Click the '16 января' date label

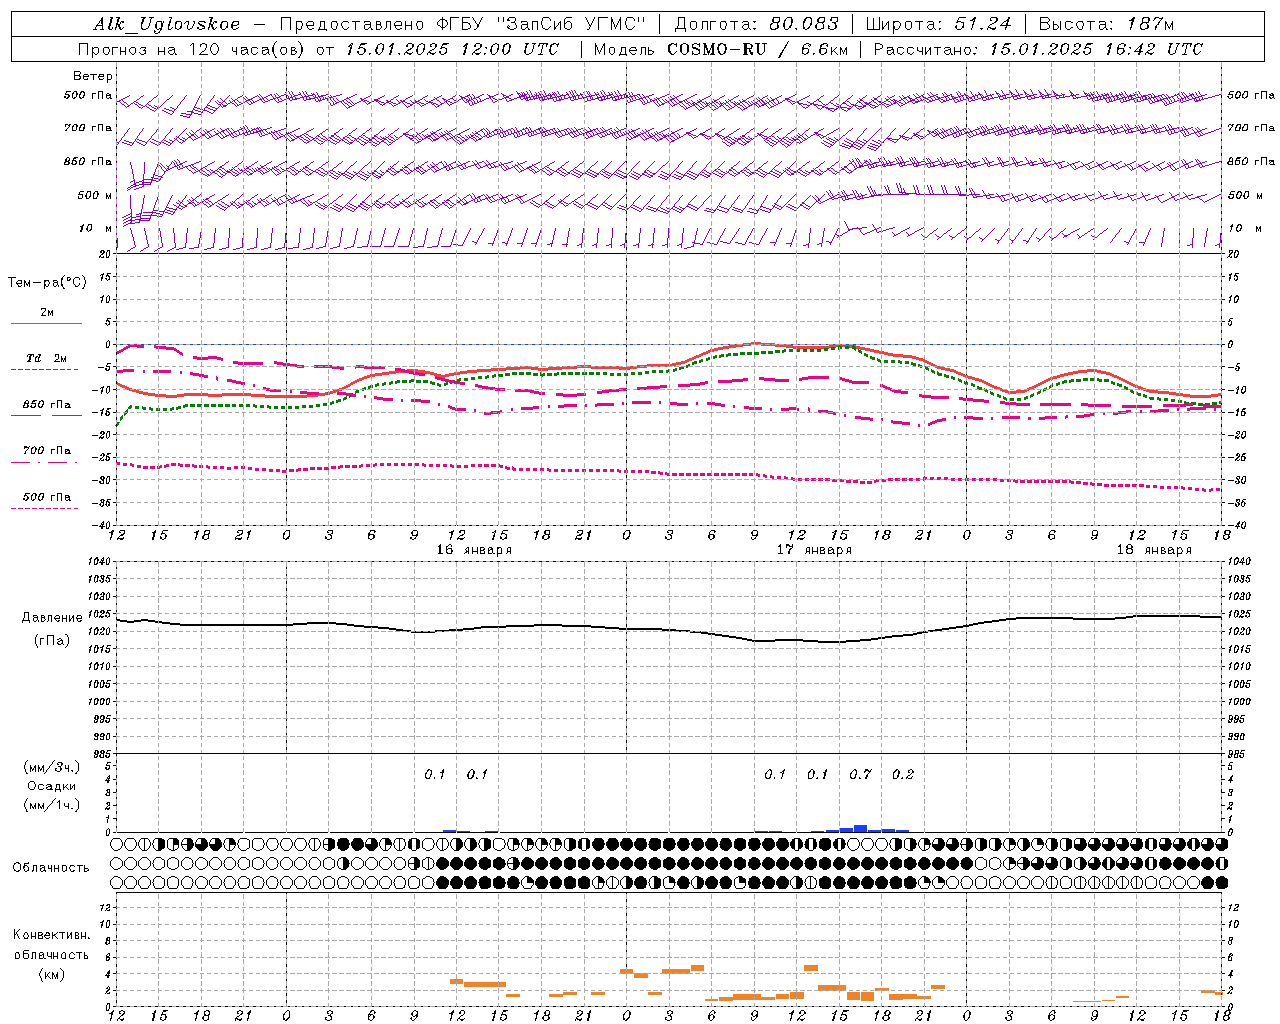click(474, 550)
